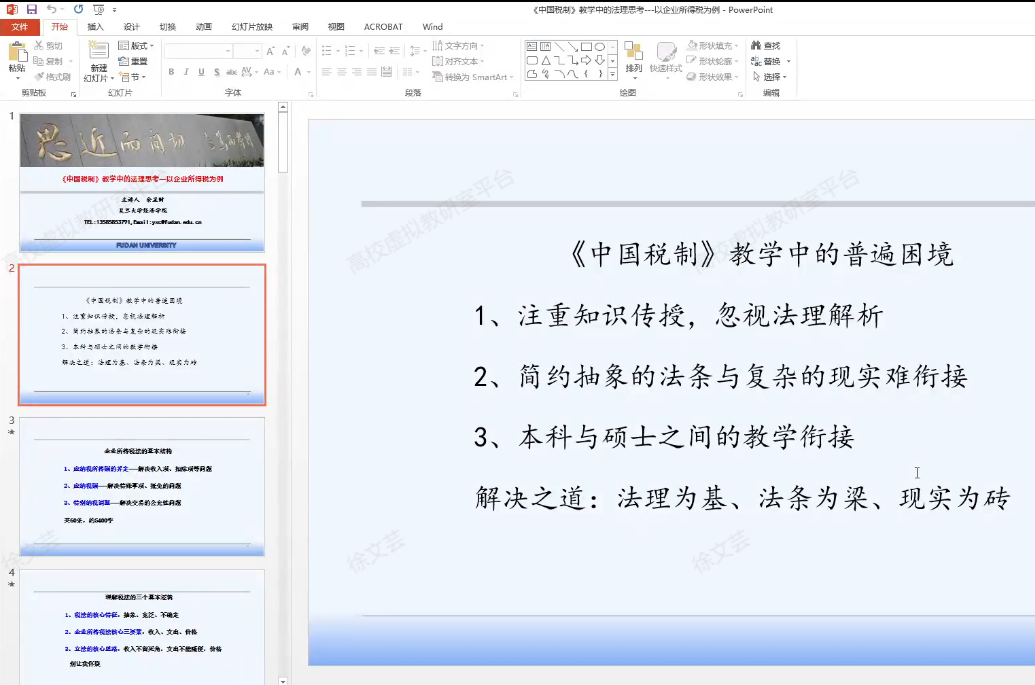Click the Save icon in quick access toolbar
Screen dimensions: 1035x685
[30, 9]
